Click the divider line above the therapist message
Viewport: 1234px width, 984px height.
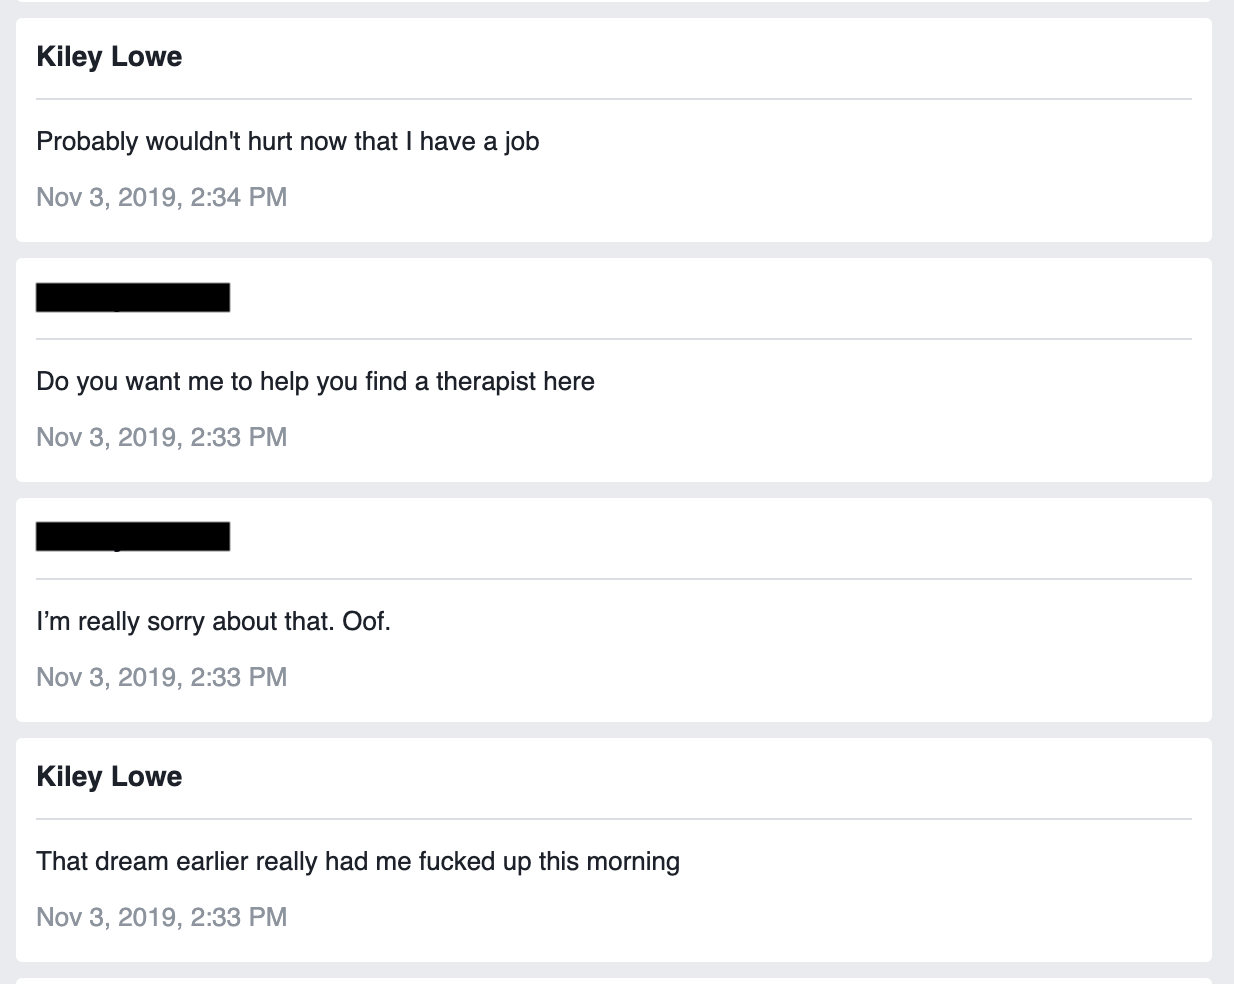click(x=614, y=339)
